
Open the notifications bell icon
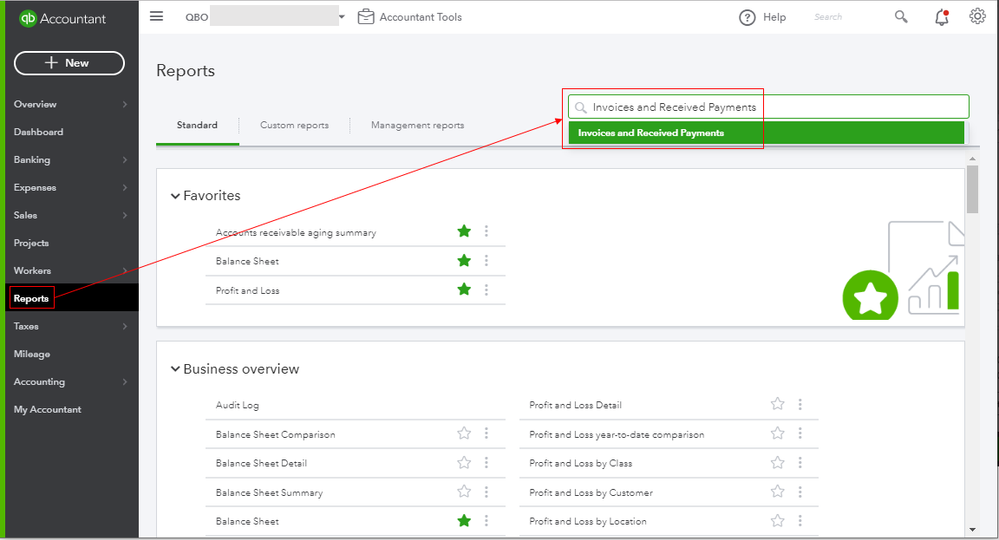click(x=941, y=17)
